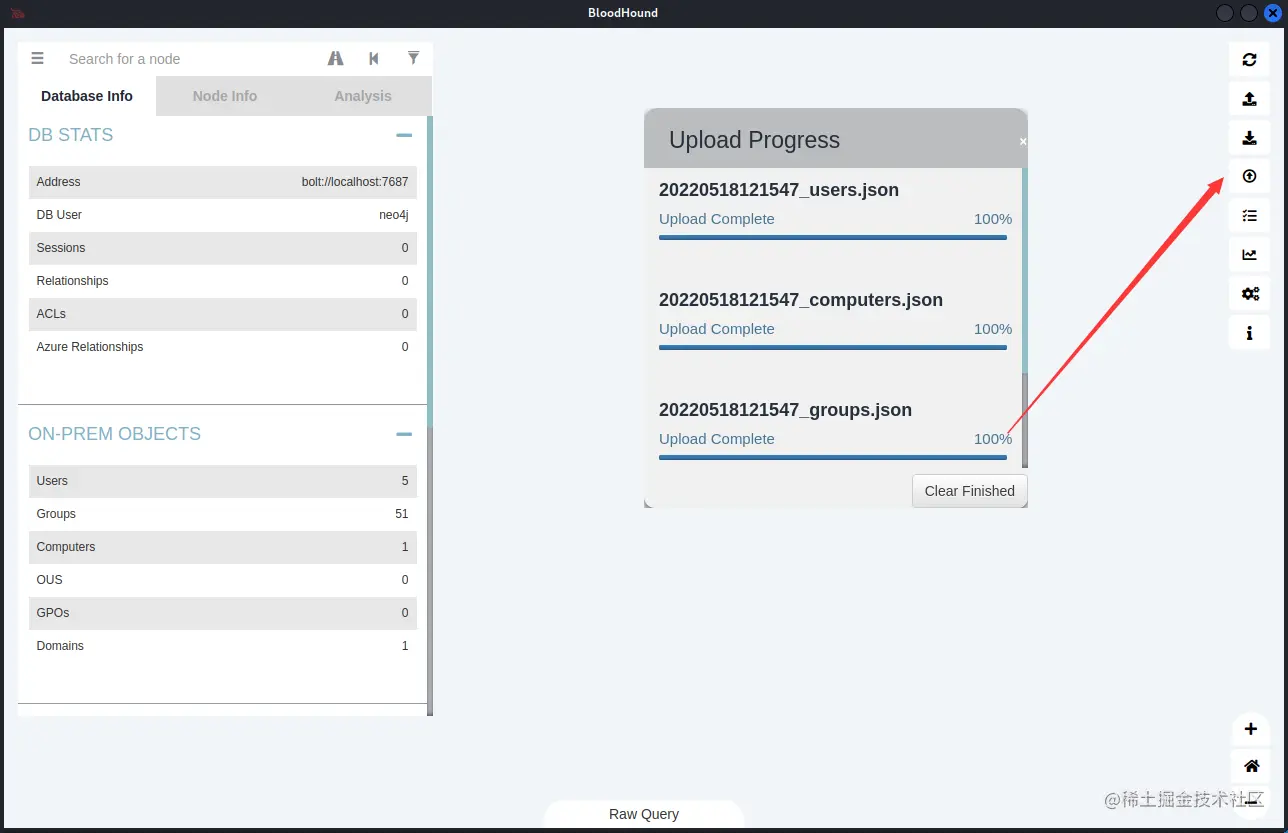Viewport: 1288px width, 833px height.
Task: Open the list view checklist icon
Action: (x=1249, y=215)
